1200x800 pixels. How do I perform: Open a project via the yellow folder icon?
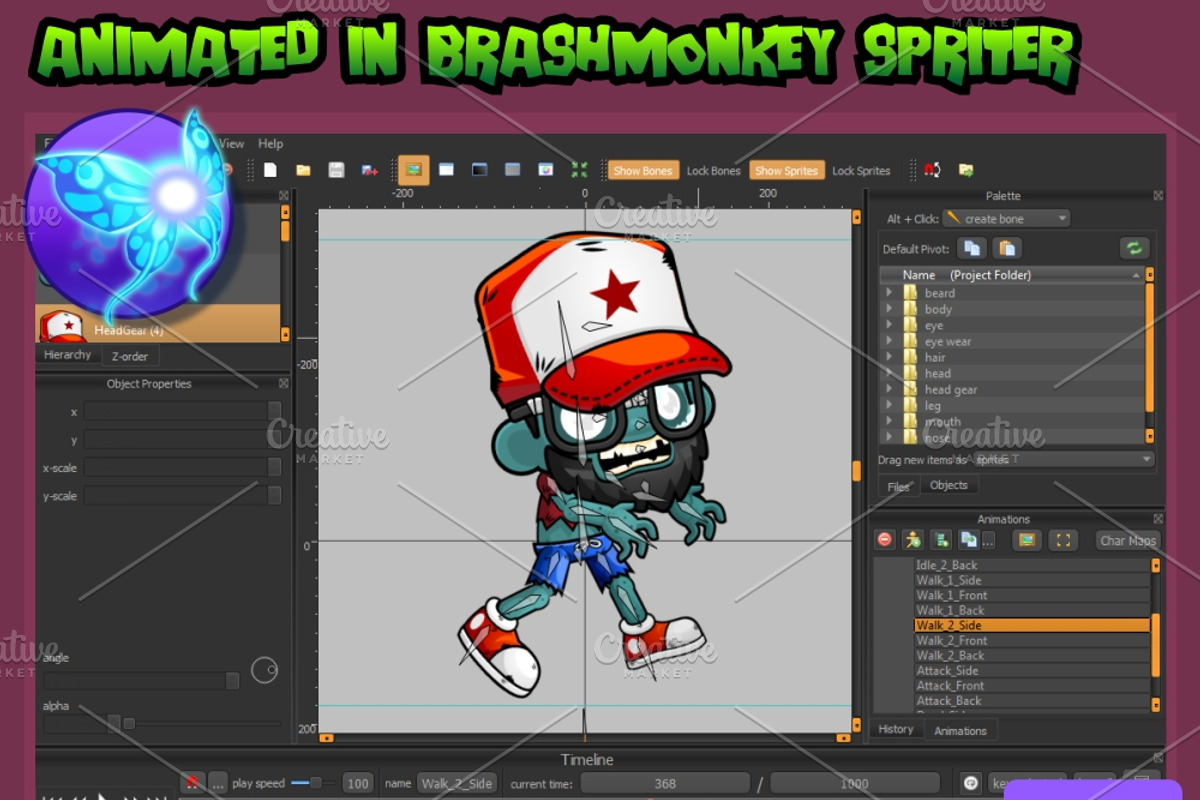(x=303, y=170)
